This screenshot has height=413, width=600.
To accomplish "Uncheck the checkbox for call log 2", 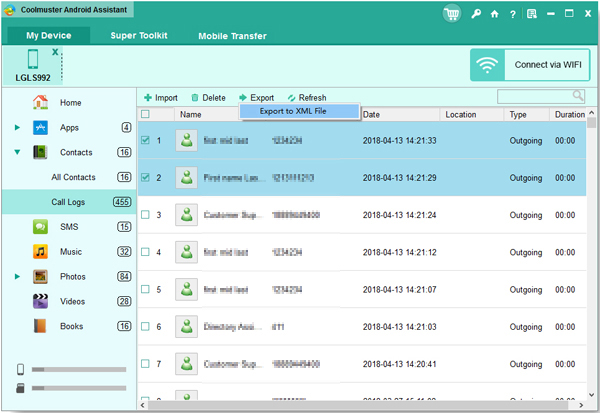I will click(145, 177).
